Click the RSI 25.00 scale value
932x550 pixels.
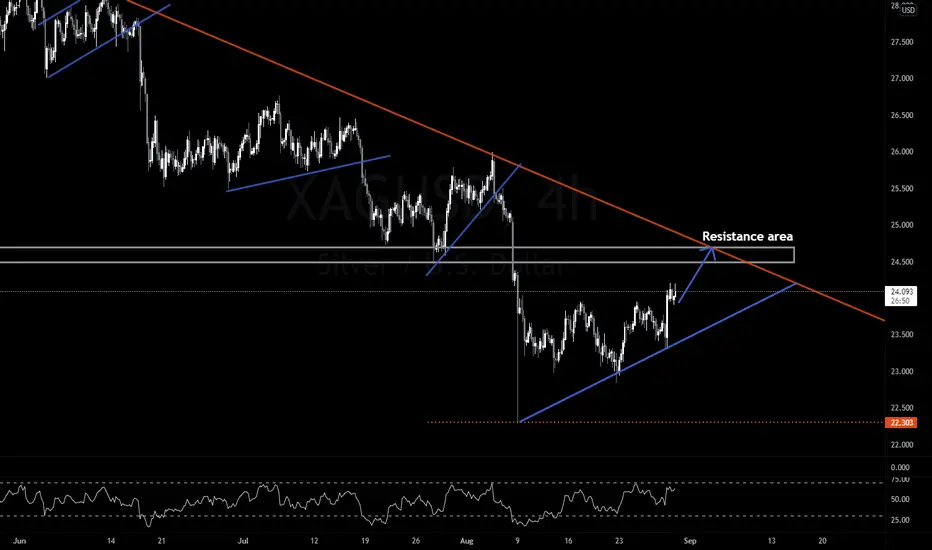pyautogui.click(x=900, y=520)
